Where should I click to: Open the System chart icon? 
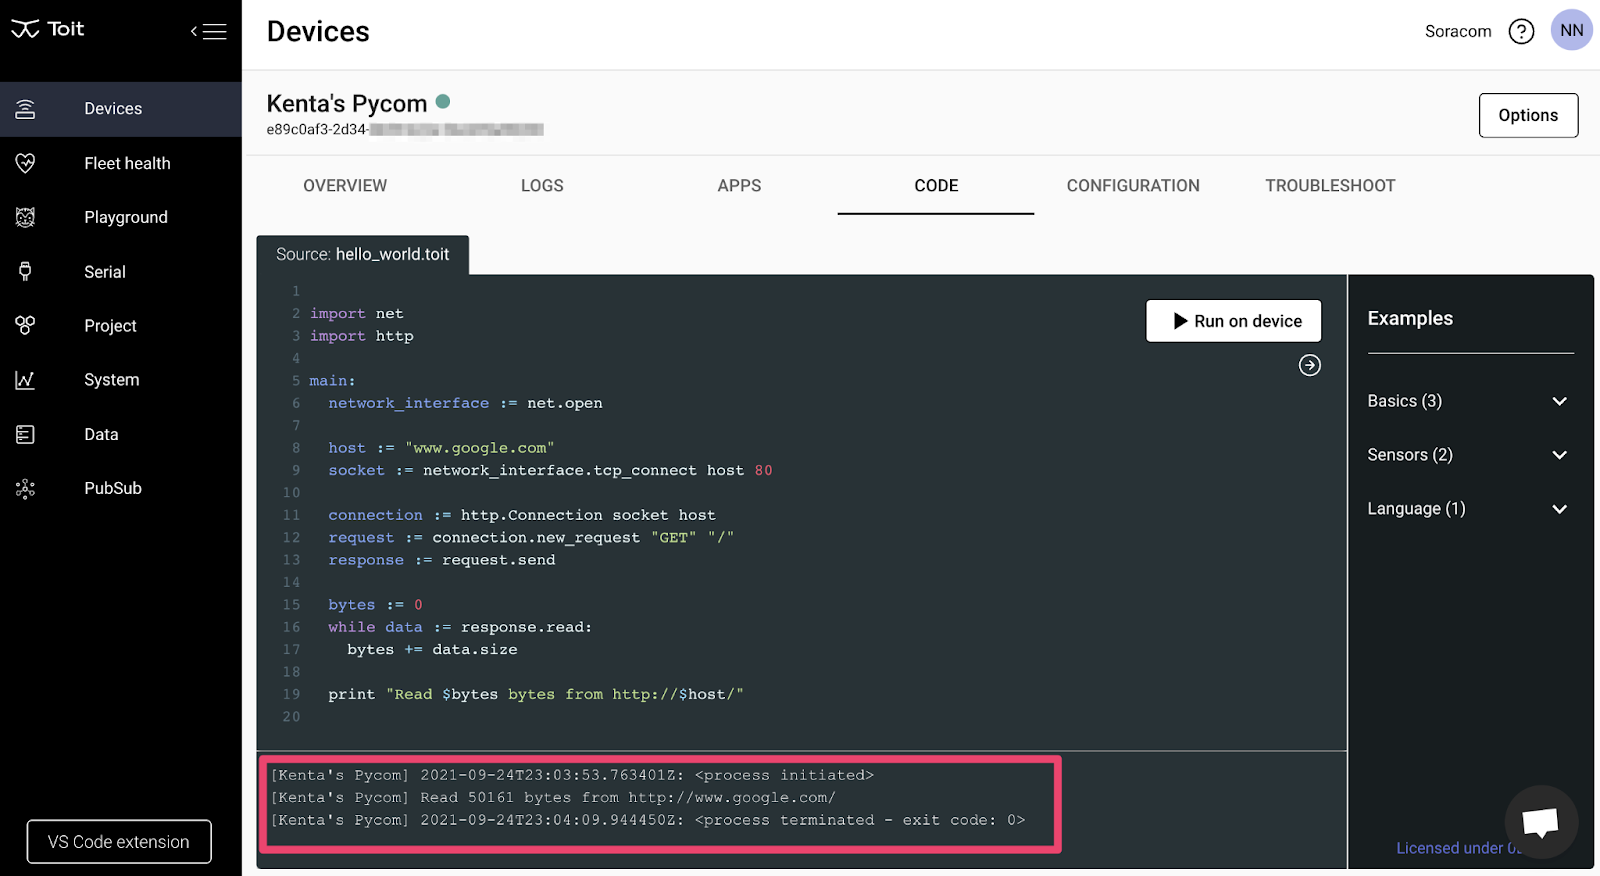pos(26,380)
